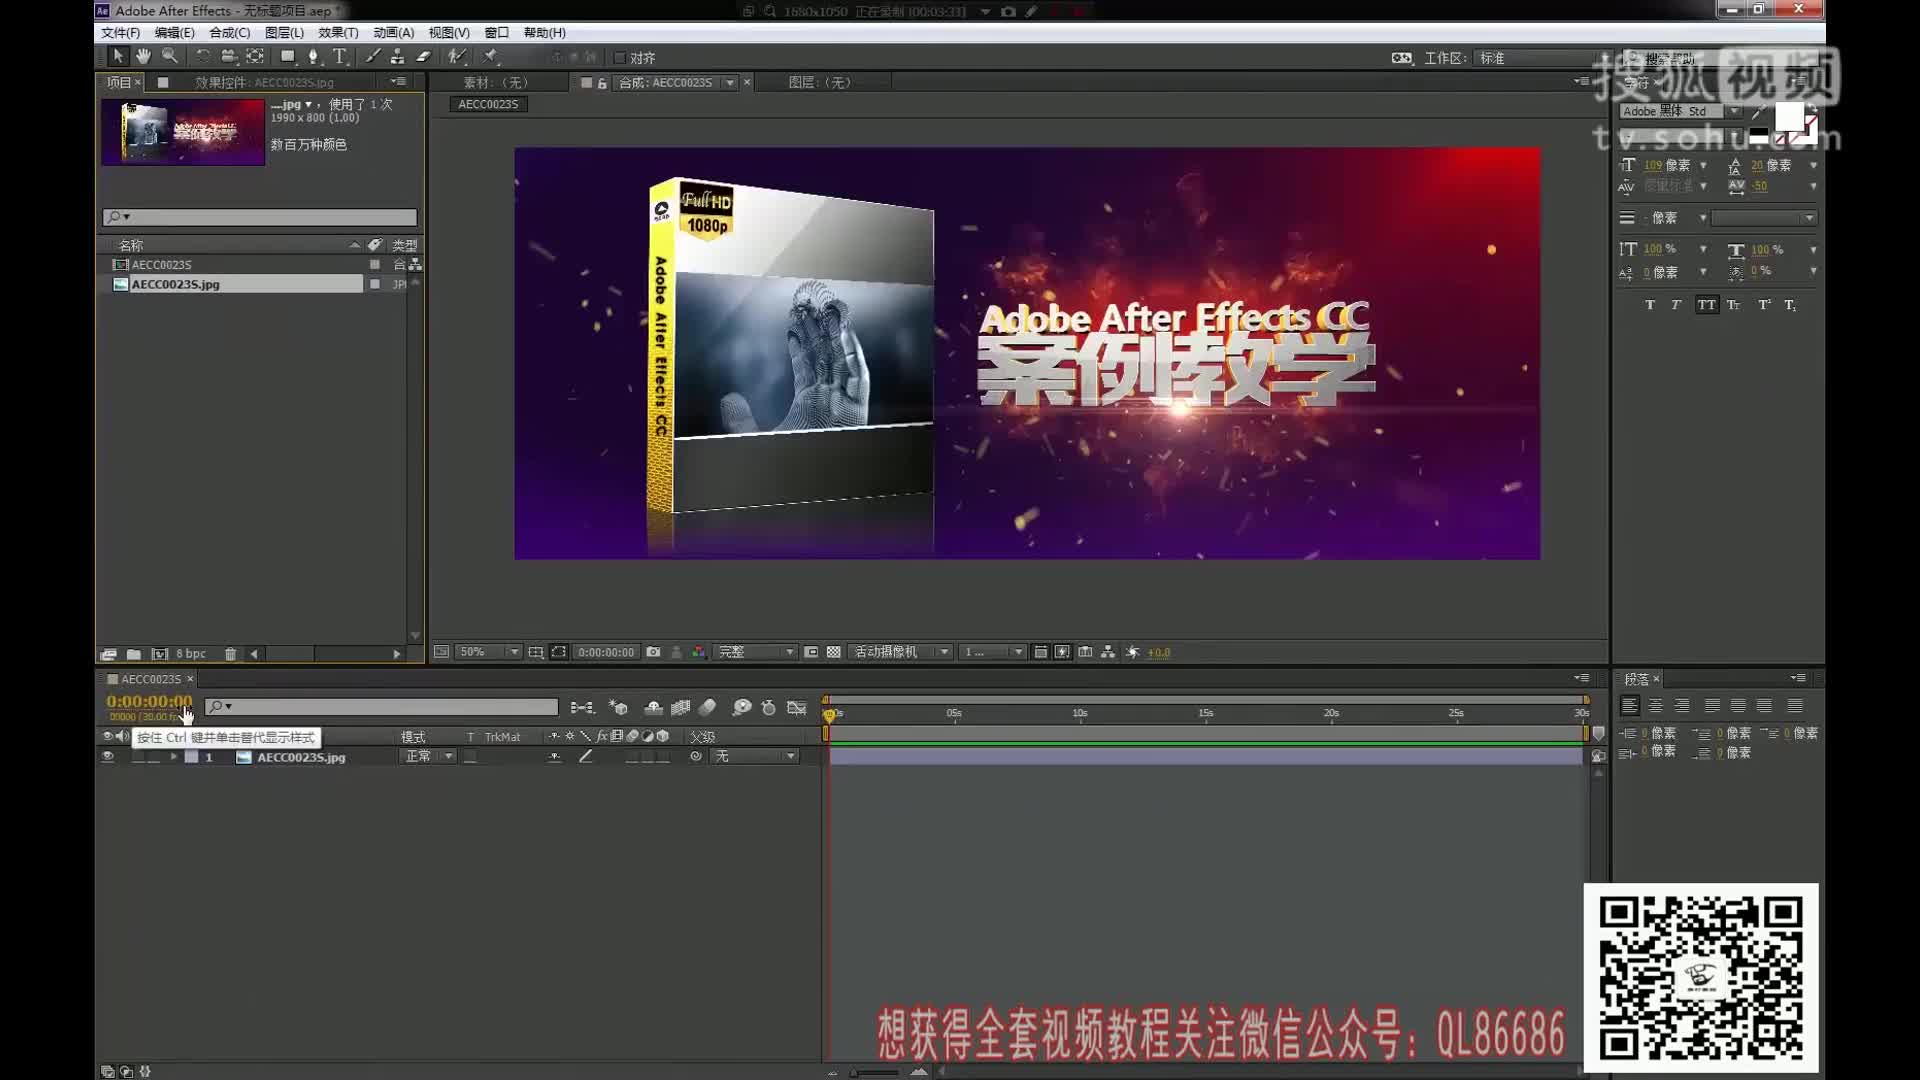
Task: Open the 合成(C) menu
Action: [229, 33]
